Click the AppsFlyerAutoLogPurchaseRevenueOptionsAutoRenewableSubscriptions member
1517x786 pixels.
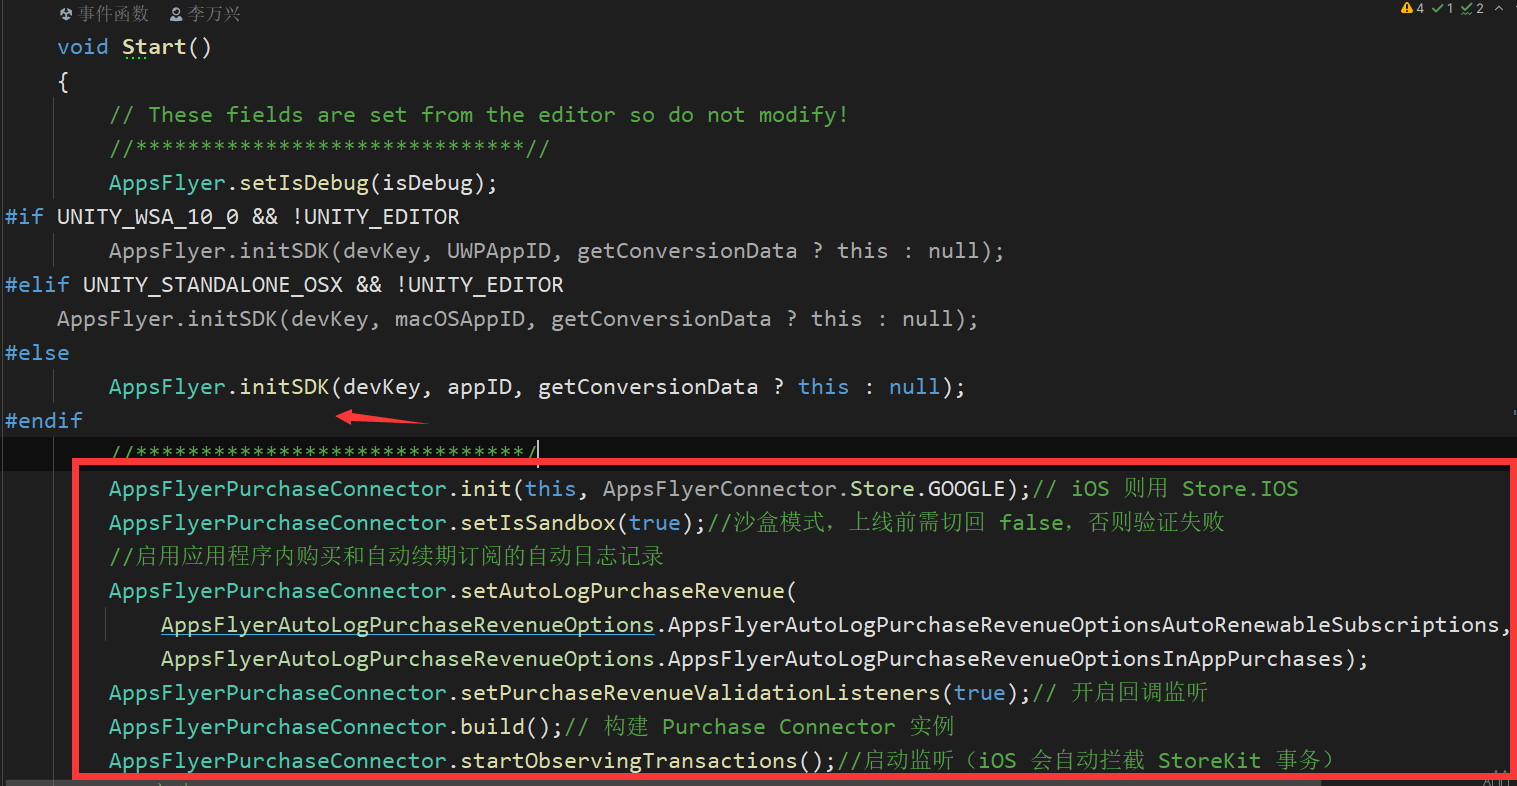1084,625
